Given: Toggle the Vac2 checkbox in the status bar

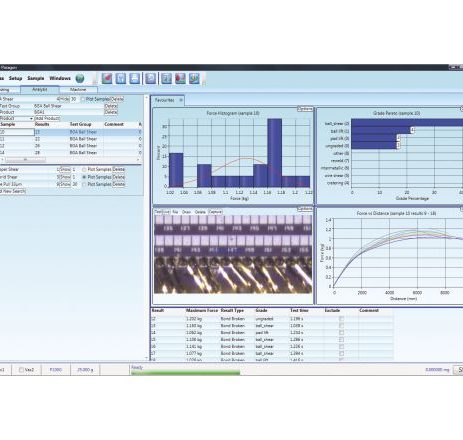Looking at the screenshot, I should tap(21, 370).
